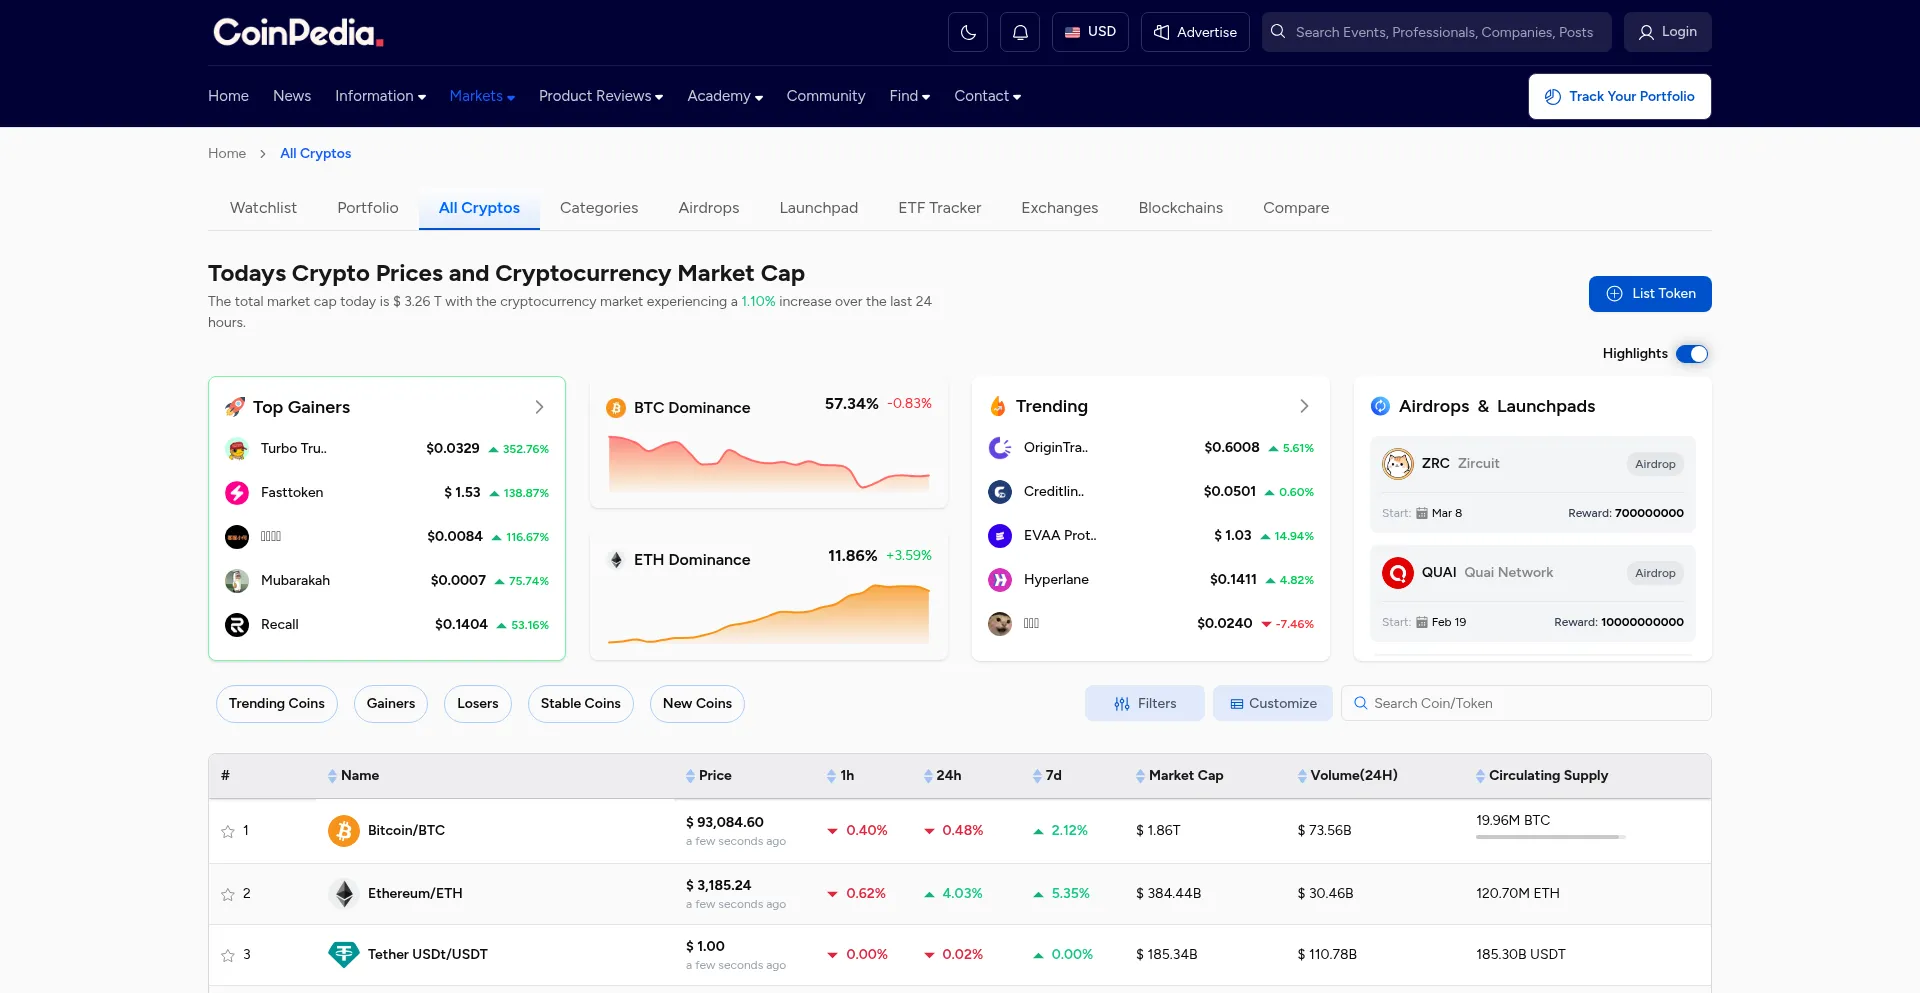The width and height of the screenshot is (1920, 993).
Task: Click the Bitcoin coin icon in table
Action: pos(343,831)
